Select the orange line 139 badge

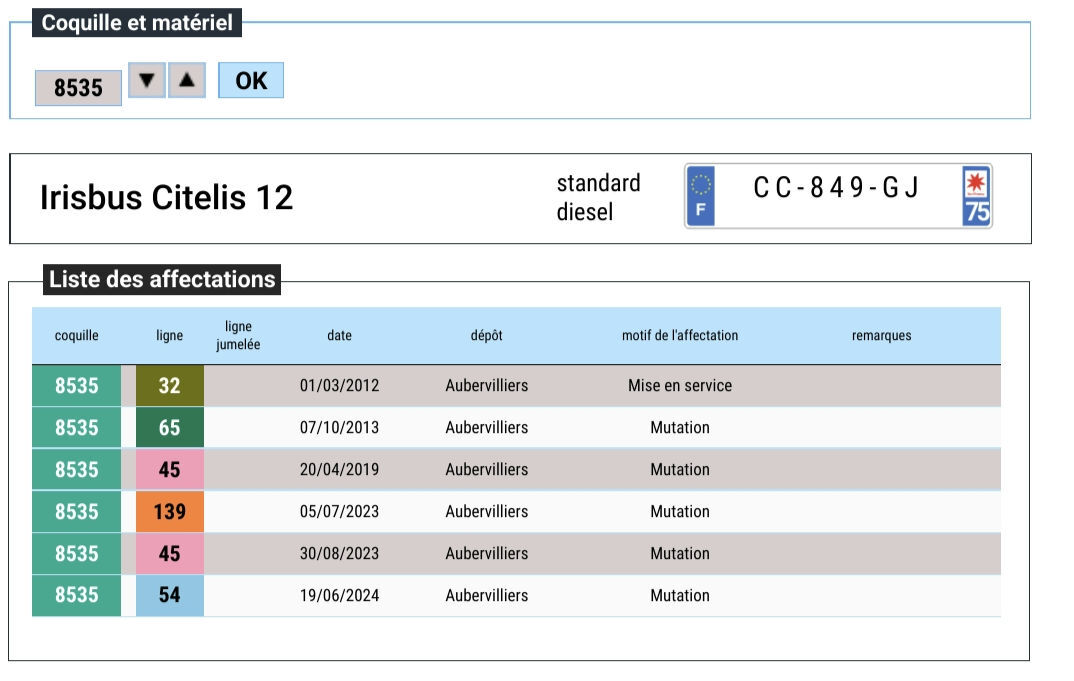tap(170, 512)
